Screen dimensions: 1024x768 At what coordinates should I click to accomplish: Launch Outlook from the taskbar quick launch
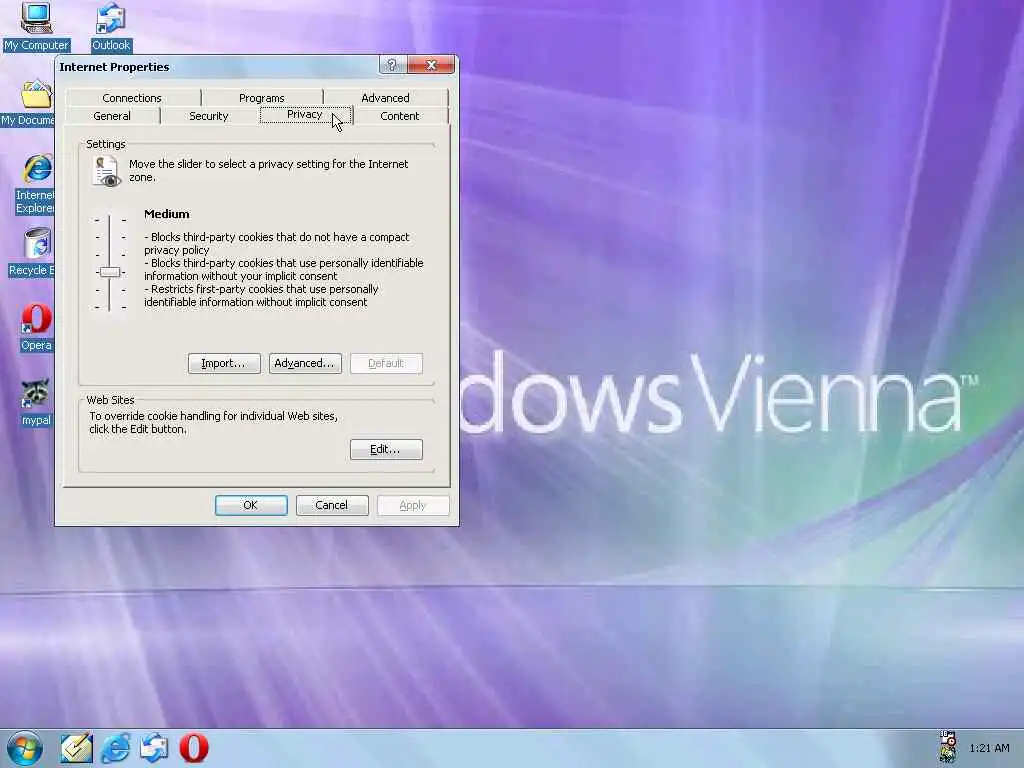tap(154, 748)
